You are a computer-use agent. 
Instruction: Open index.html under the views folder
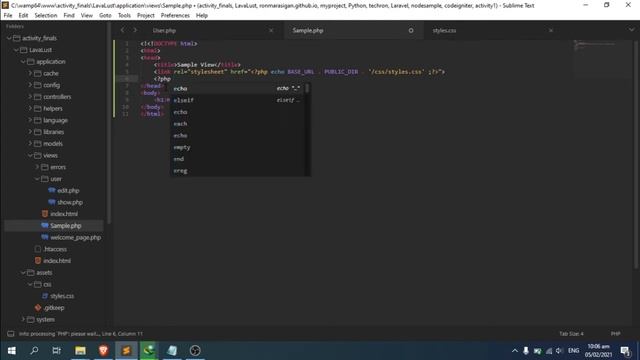[64, 214]
